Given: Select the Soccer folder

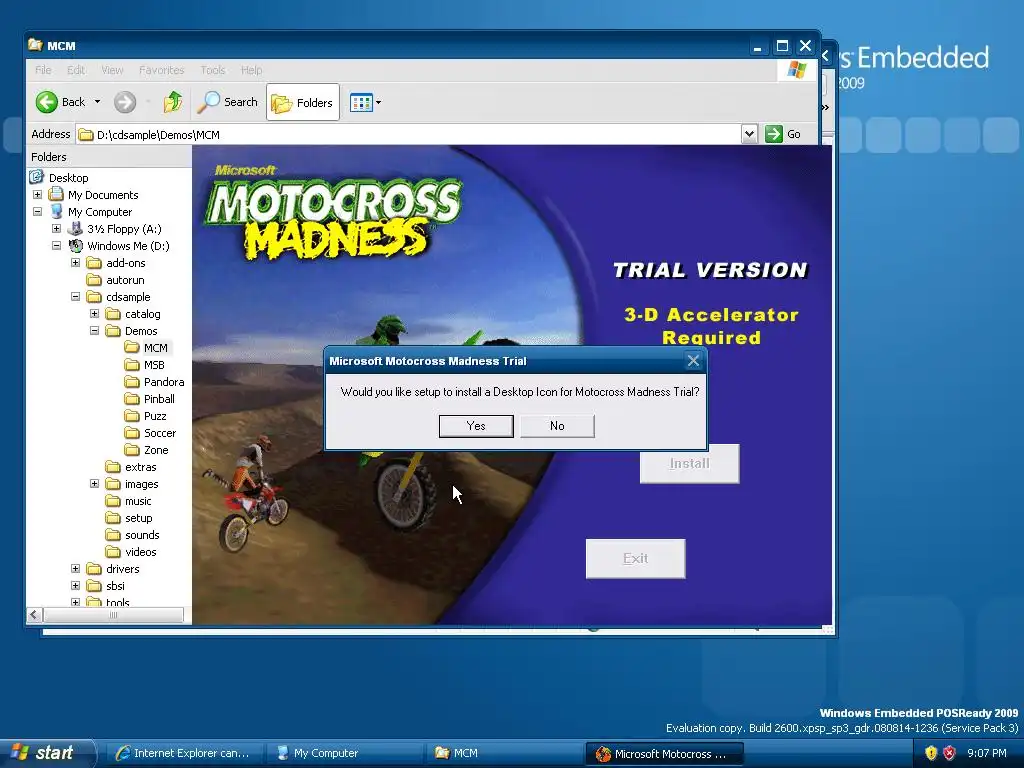Looking at the screenshot, I should [x=159, y=433].
